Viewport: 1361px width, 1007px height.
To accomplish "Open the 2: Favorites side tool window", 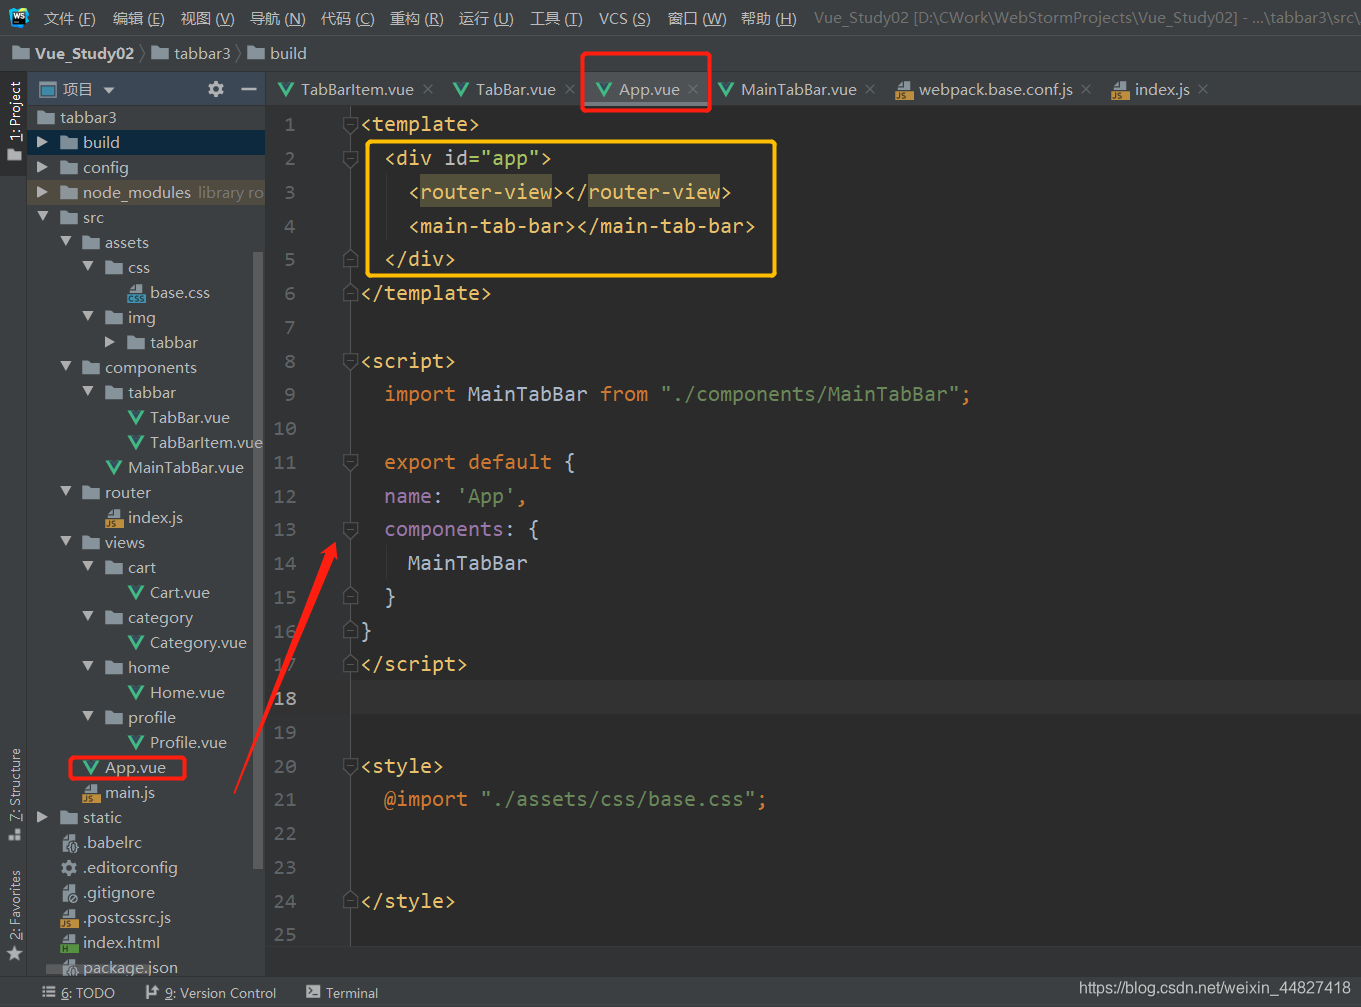I will coord(14,915).
